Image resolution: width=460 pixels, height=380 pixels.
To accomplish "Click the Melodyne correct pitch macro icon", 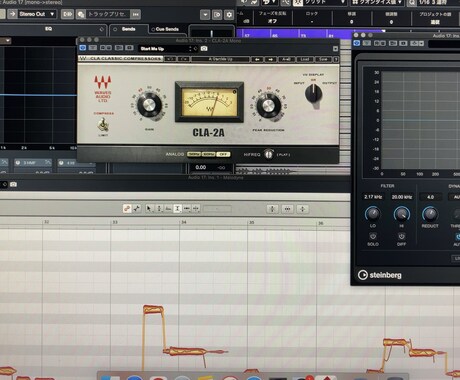I will [x=272, y=209].
